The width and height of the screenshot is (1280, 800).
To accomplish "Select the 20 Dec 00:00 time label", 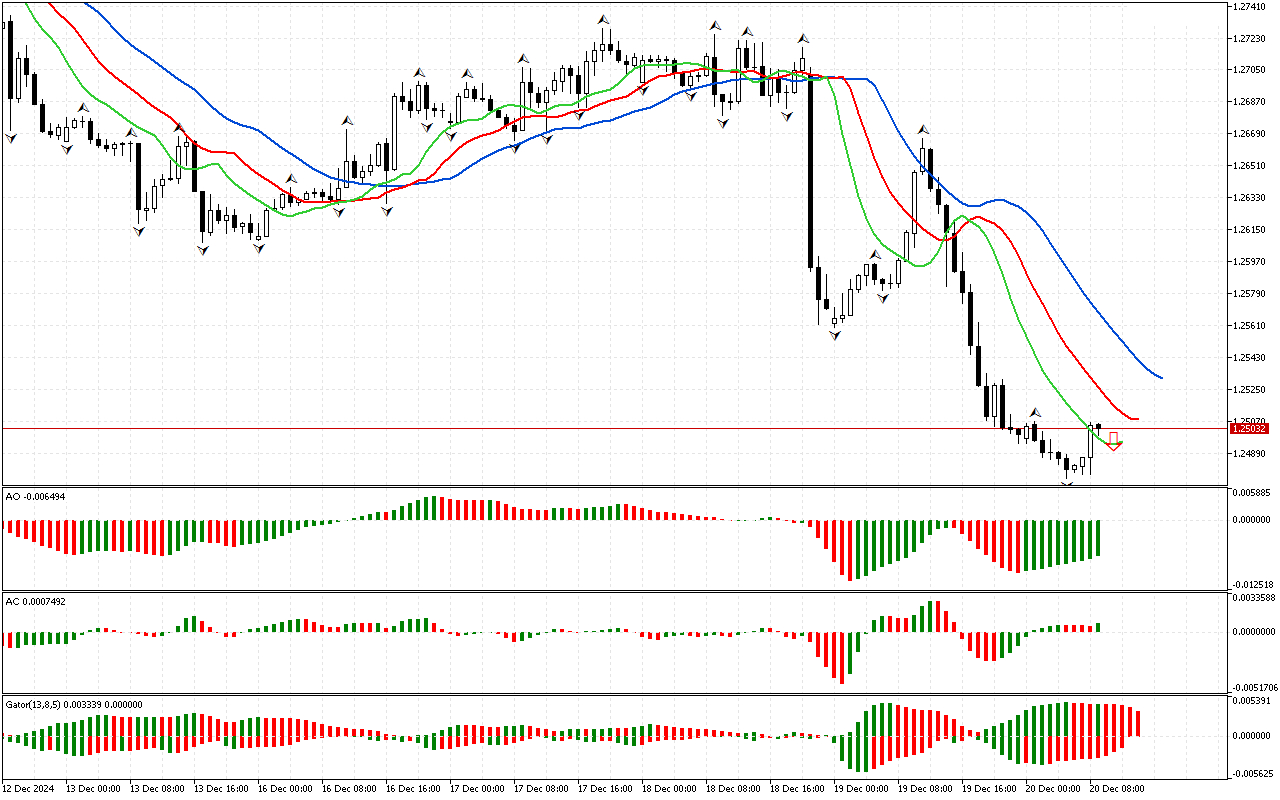I will pos(1053,789).
